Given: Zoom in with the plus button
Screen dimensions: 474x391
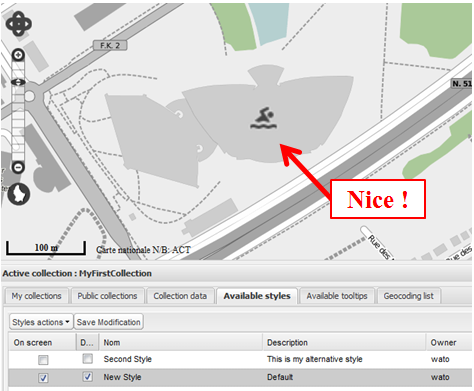Looking at the screenshot, I should 18,55.
